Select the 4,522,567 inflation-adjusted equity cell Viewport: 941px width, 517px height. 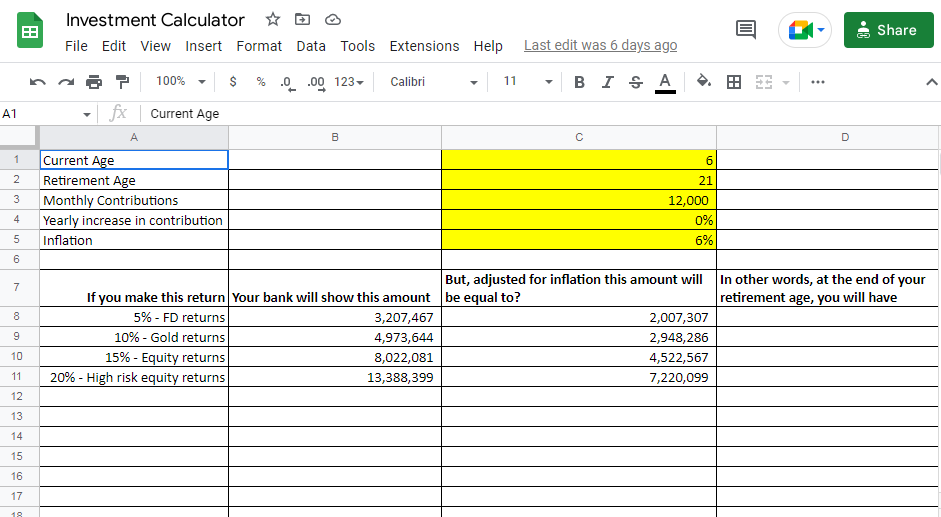(x=579, y=357)
